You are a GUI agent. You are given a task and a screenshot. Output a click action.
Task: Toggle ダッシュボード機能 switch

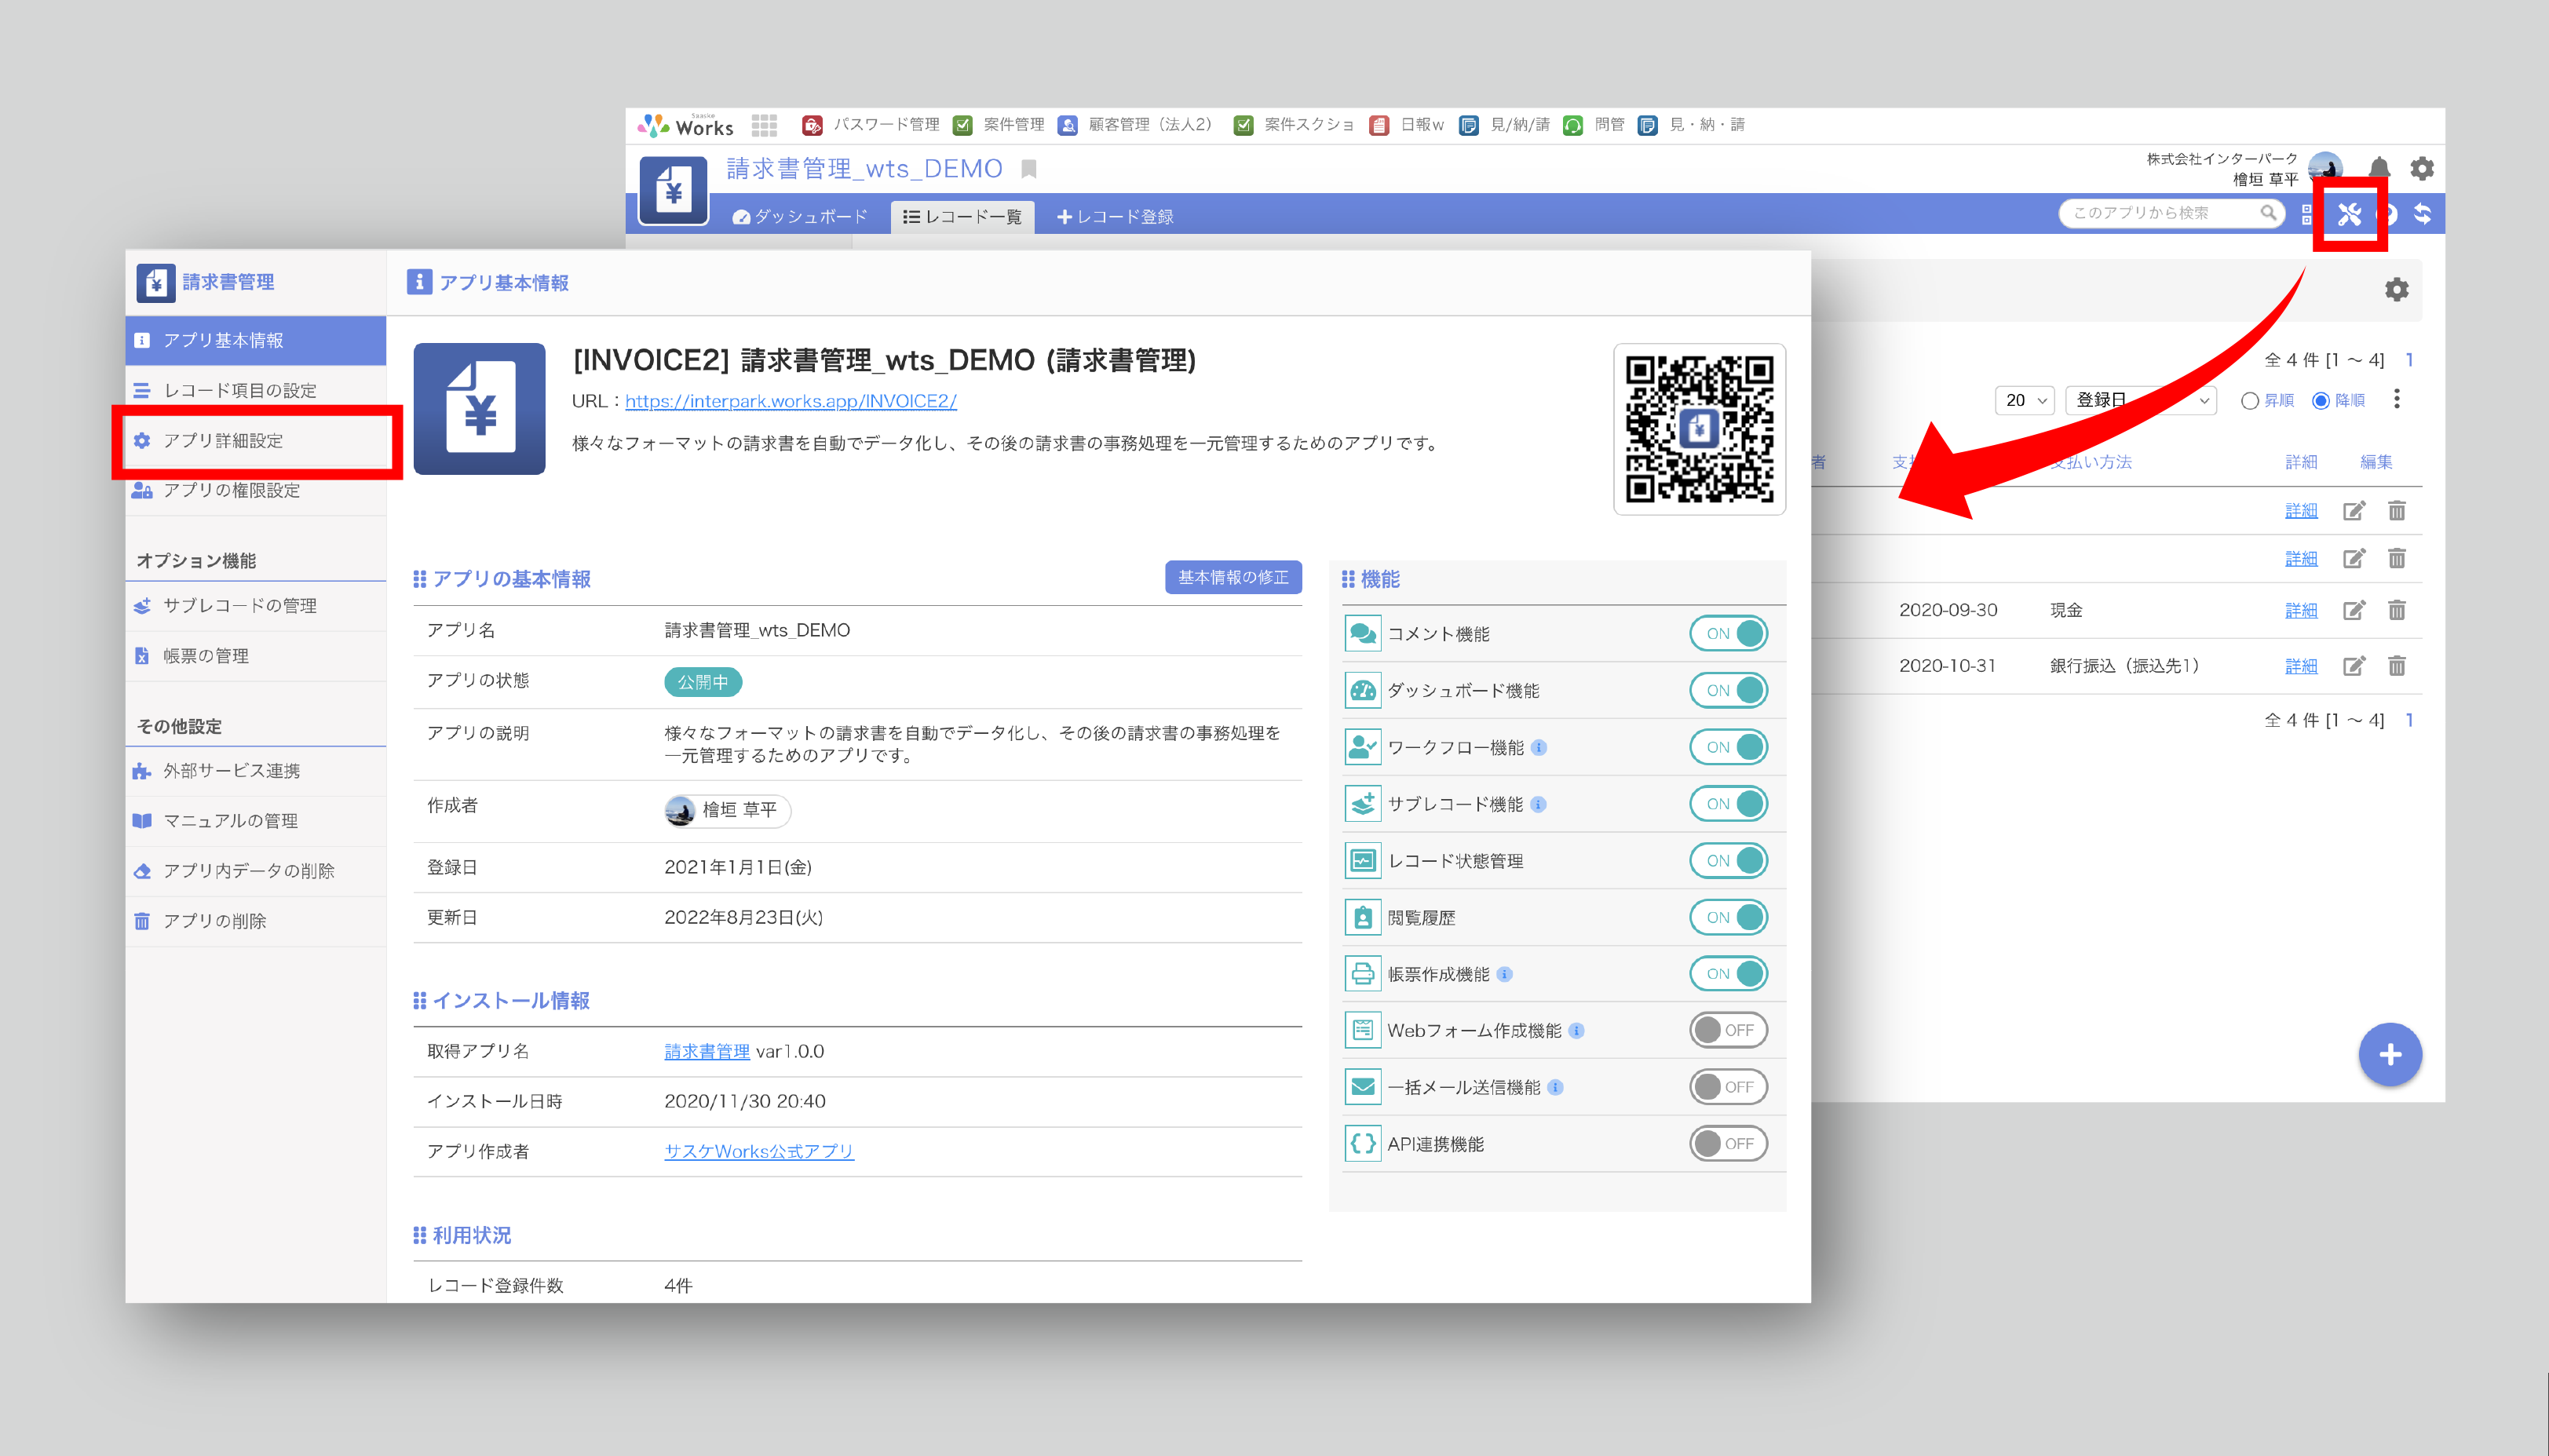tap(1728, 690)
